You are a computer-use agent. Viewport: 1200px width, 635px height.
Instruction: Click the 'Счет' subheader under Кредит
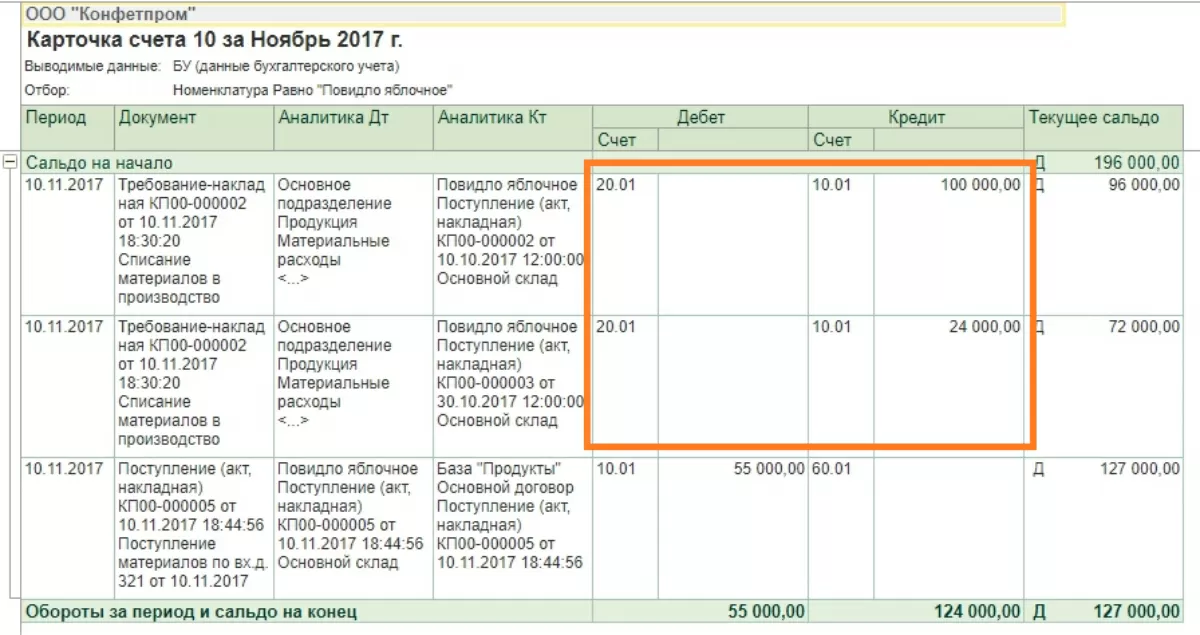click(x=841, y=140)
